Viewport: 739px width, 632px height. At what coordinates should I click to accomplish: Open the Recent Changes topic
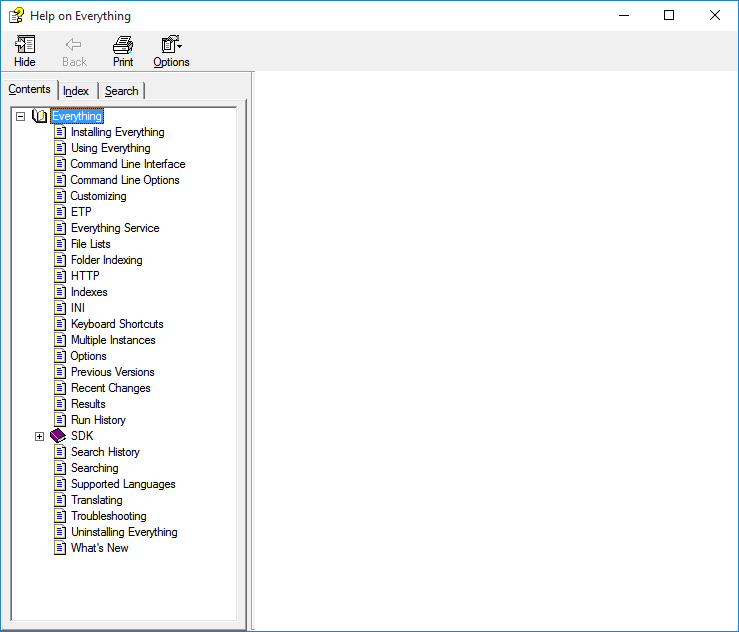coord(111,388)
